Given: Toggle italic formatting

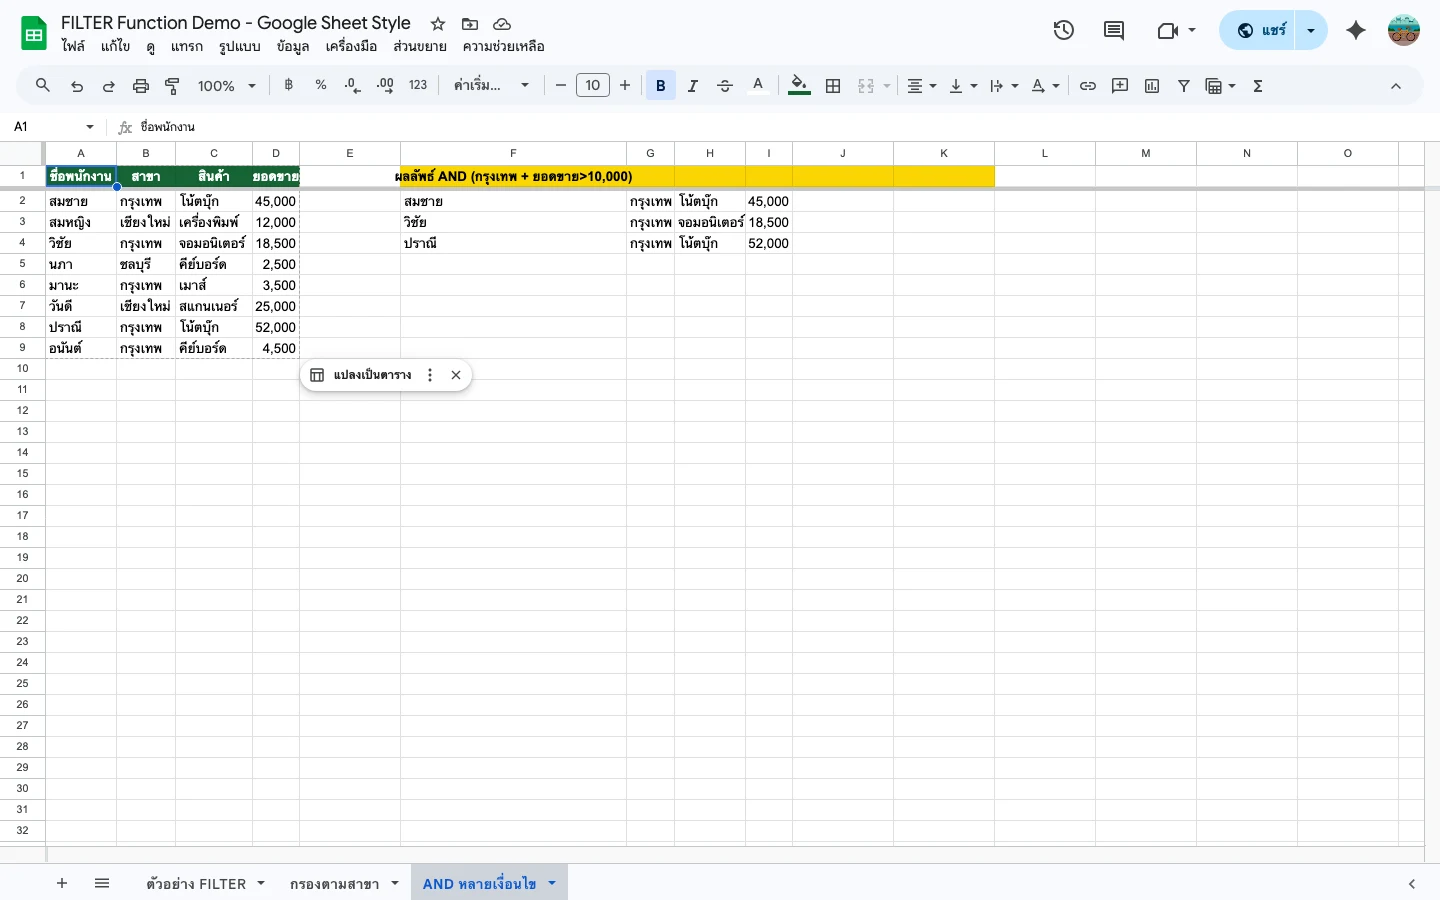Looking at the screenshot, I should click(692, 86).
